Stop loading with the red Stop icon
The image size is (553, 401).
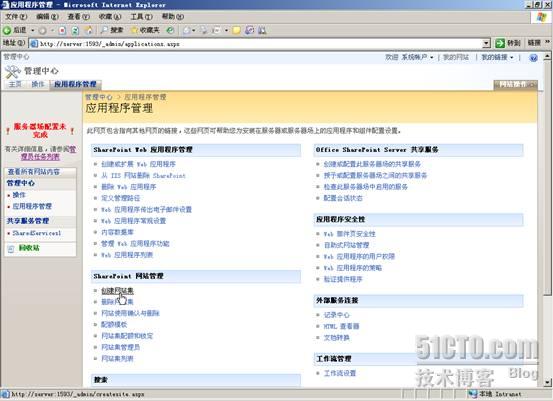62,31
